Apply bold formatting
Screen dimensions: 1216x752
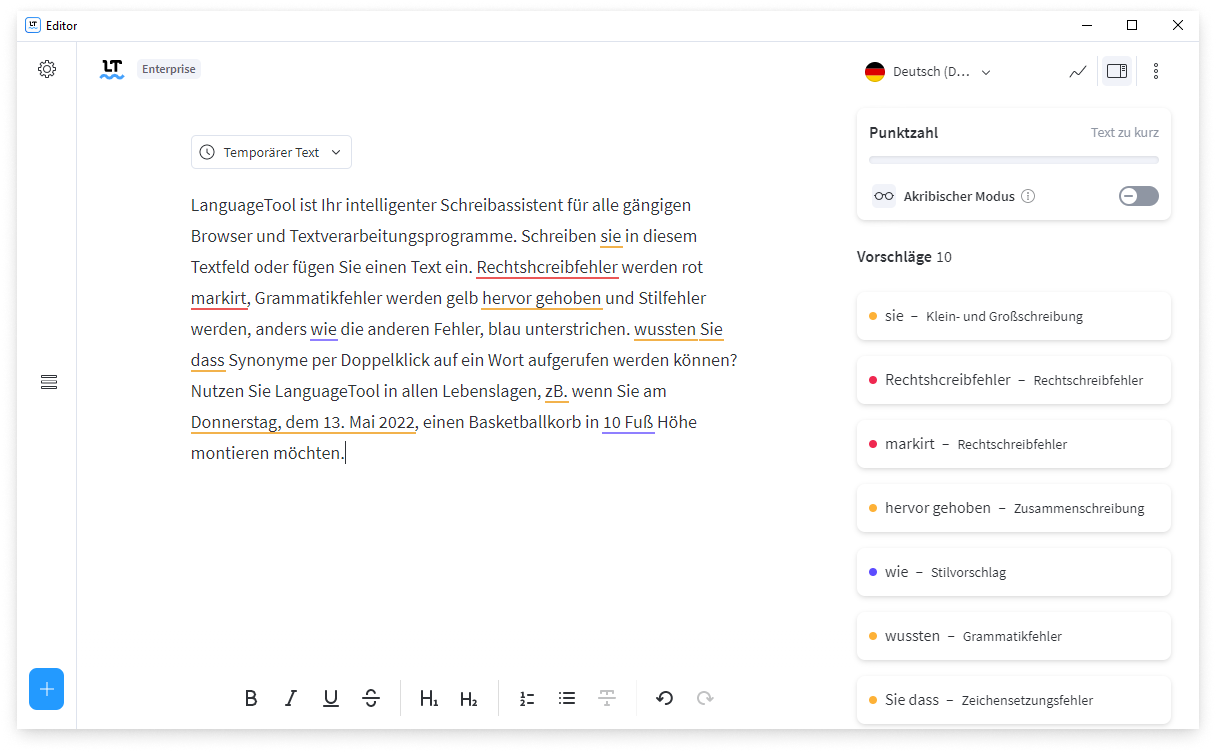point(251,698)
